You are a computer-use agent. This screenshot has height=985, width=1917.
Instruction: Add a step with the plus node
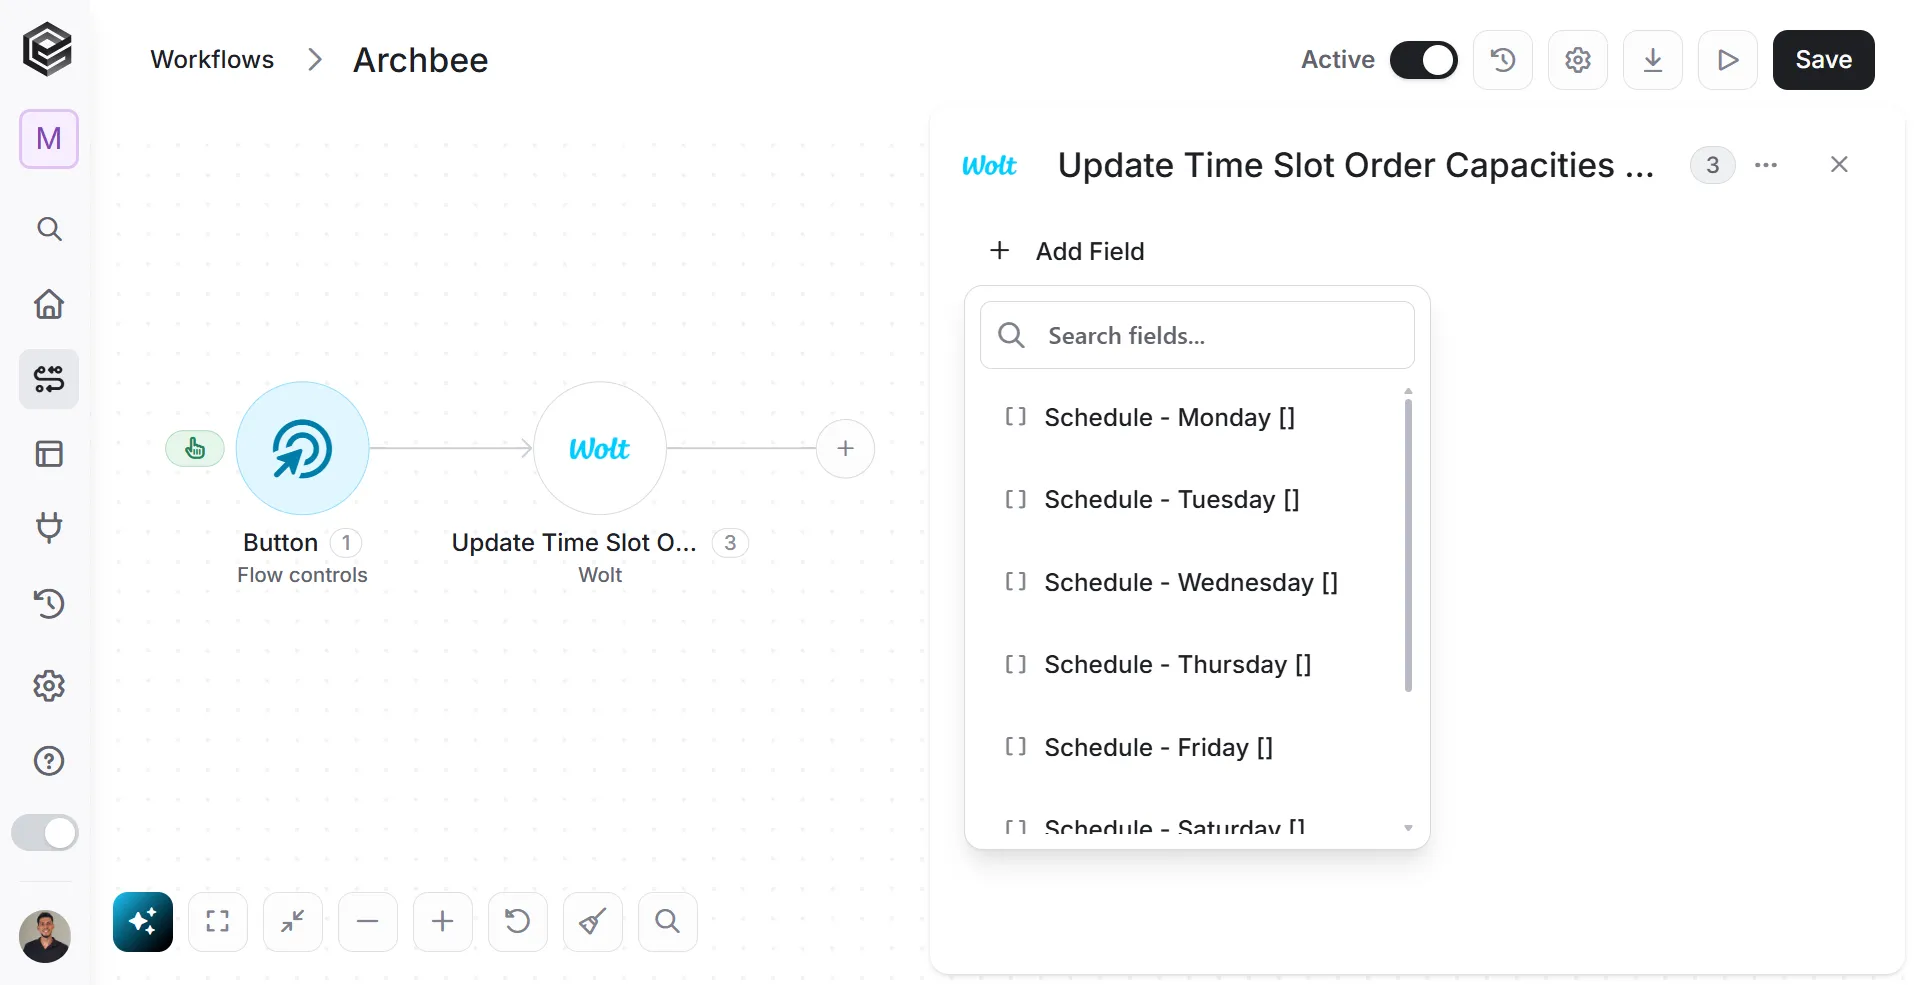845,448
